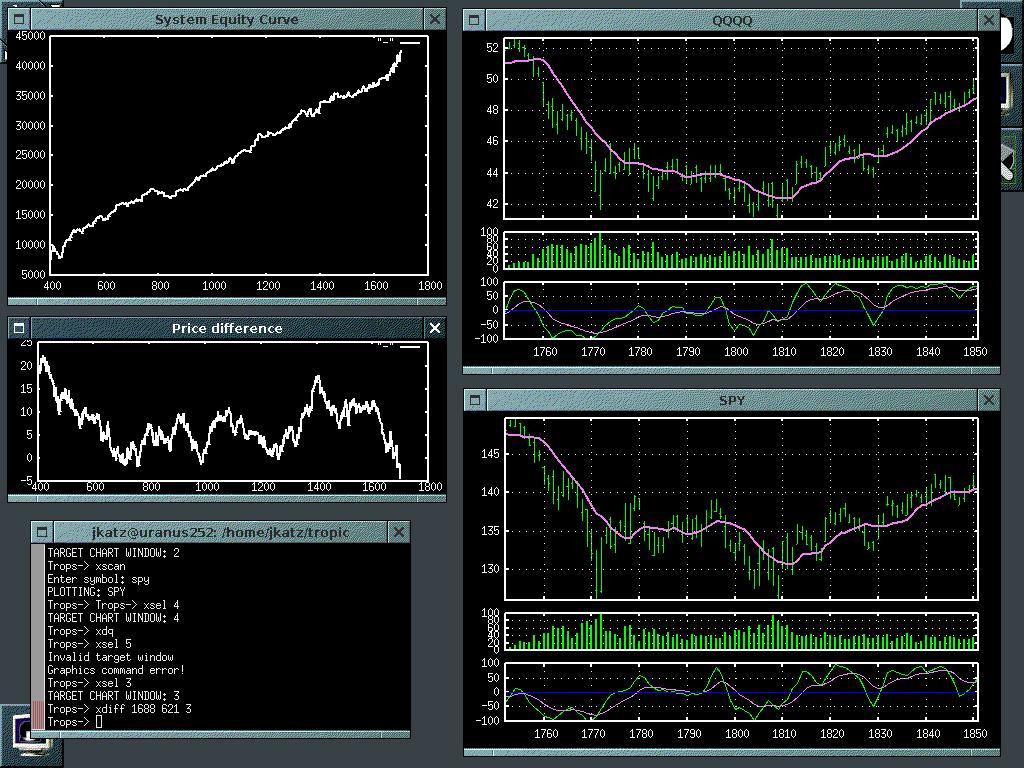This screenshot has height=768, width=1024.
Task: Click the 'Trops-> Trops-> xsel 4' terminal line
Action: tap(114, 605)
